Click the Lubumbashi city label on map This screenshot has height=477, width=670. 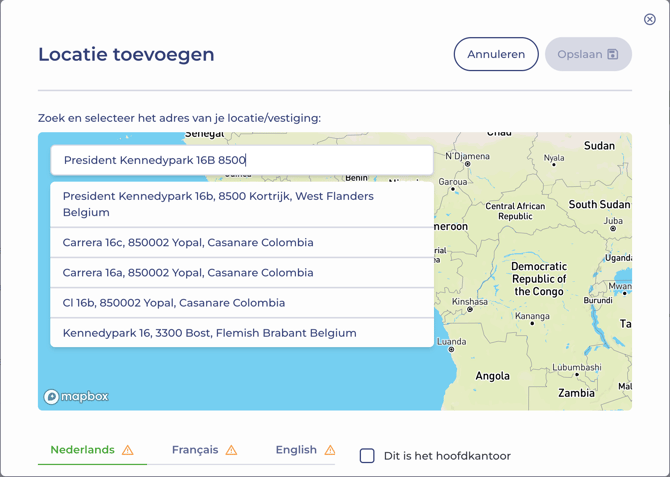click(x=577, y=367)
